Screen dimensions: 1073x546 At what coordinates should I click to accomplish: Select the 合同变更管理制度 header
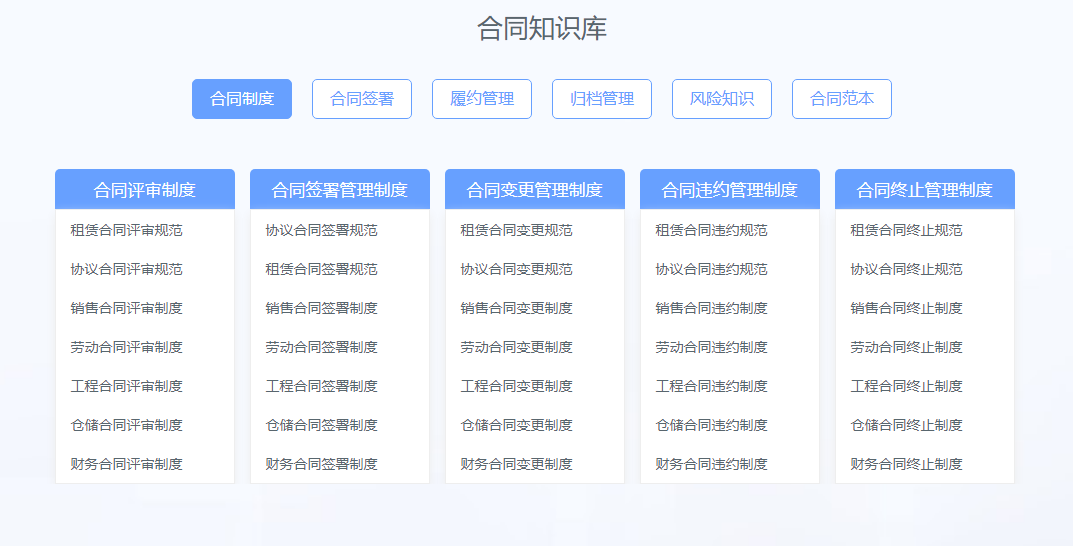coord(535,190)
